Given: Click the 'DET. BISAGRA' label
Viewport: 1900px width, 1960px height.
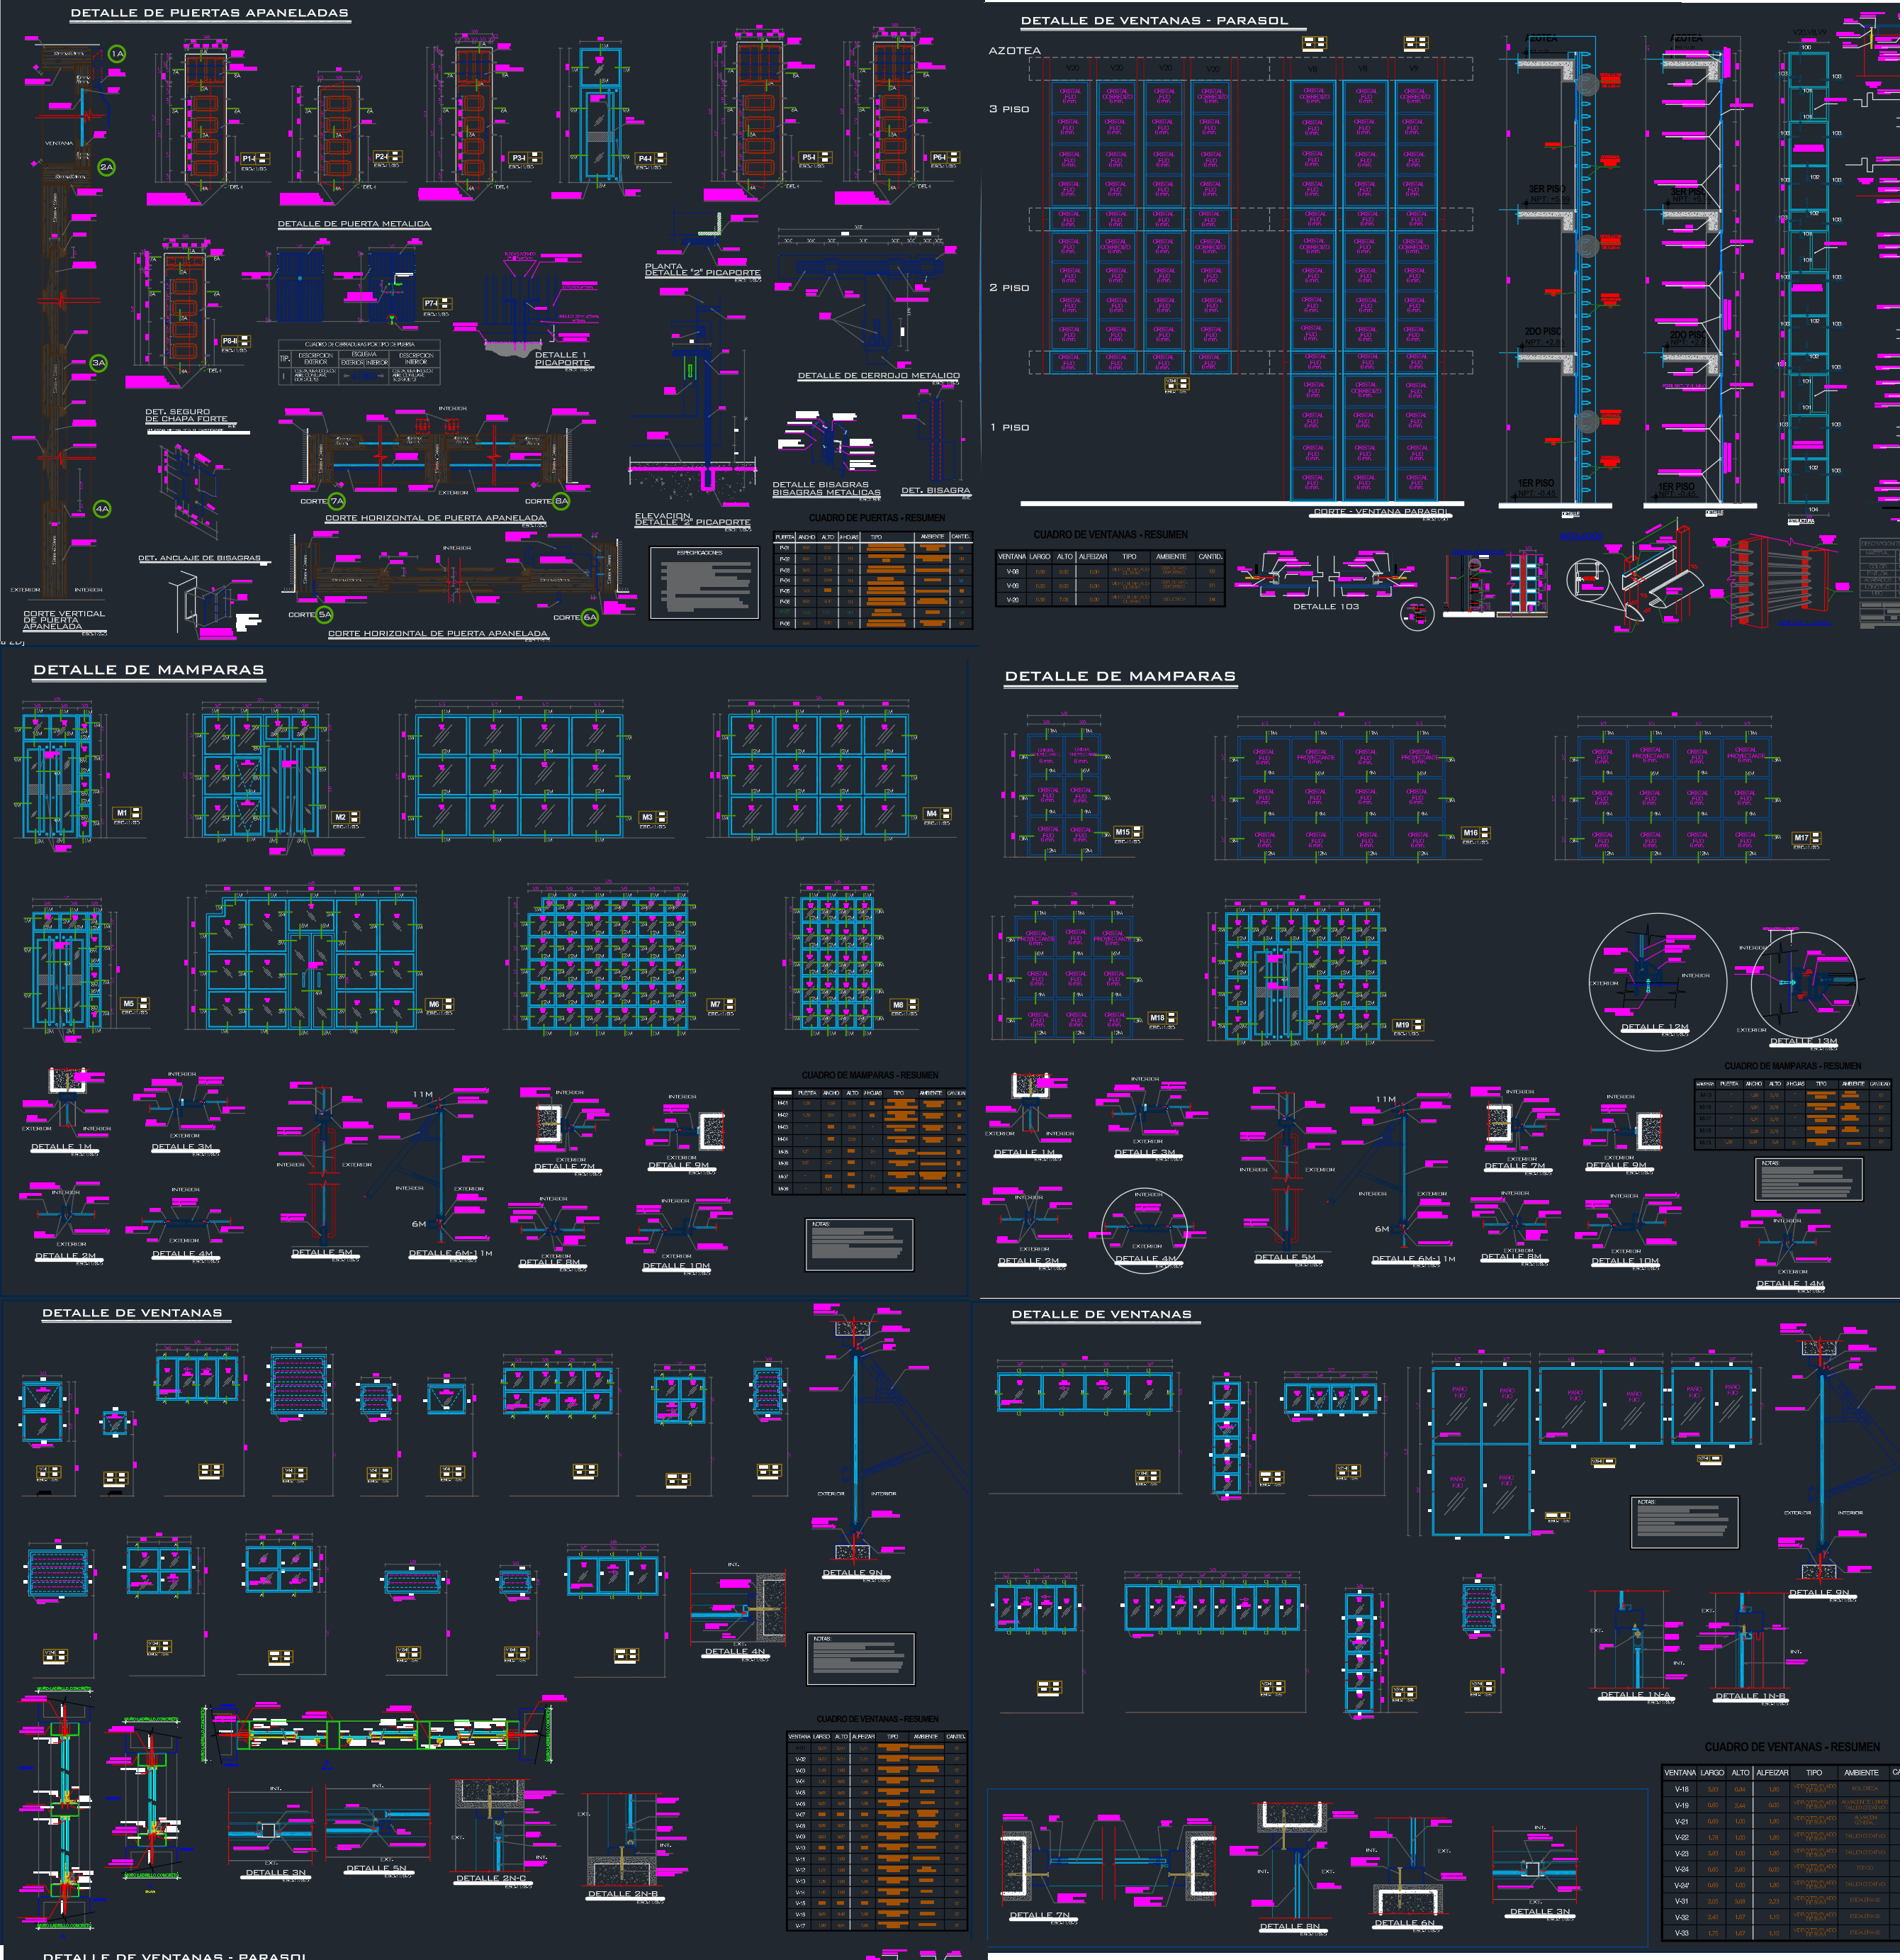Looking at the screenshot, I should (936, 490).
